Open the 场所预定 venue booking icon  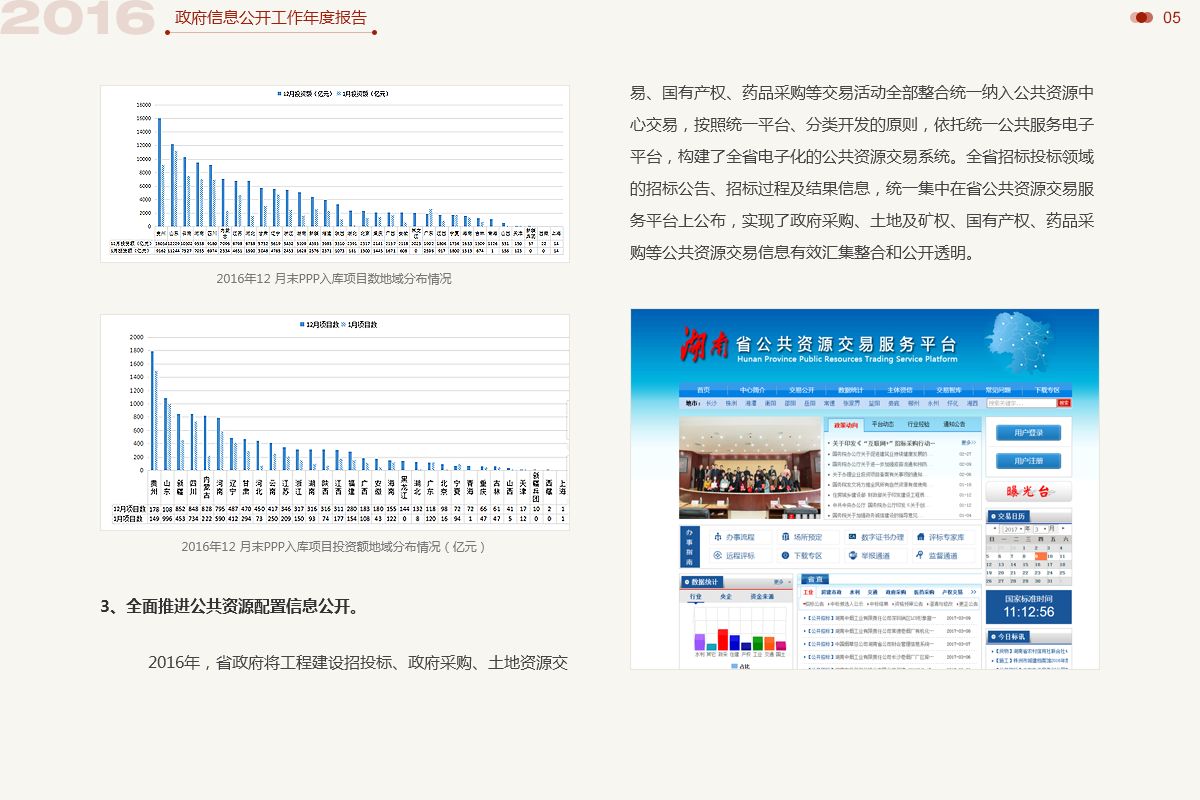(x=786, y=537)
